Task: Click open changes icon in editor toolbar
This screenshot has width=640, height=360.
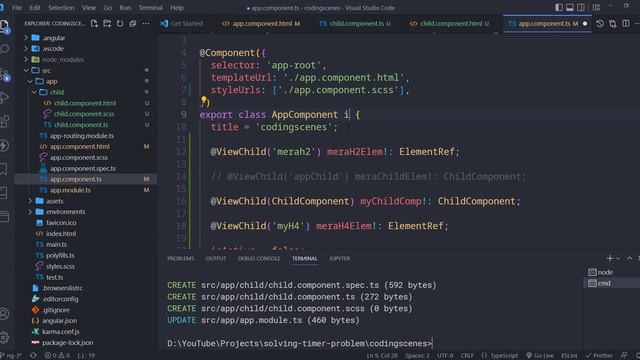Action: [x=613, y=24]
